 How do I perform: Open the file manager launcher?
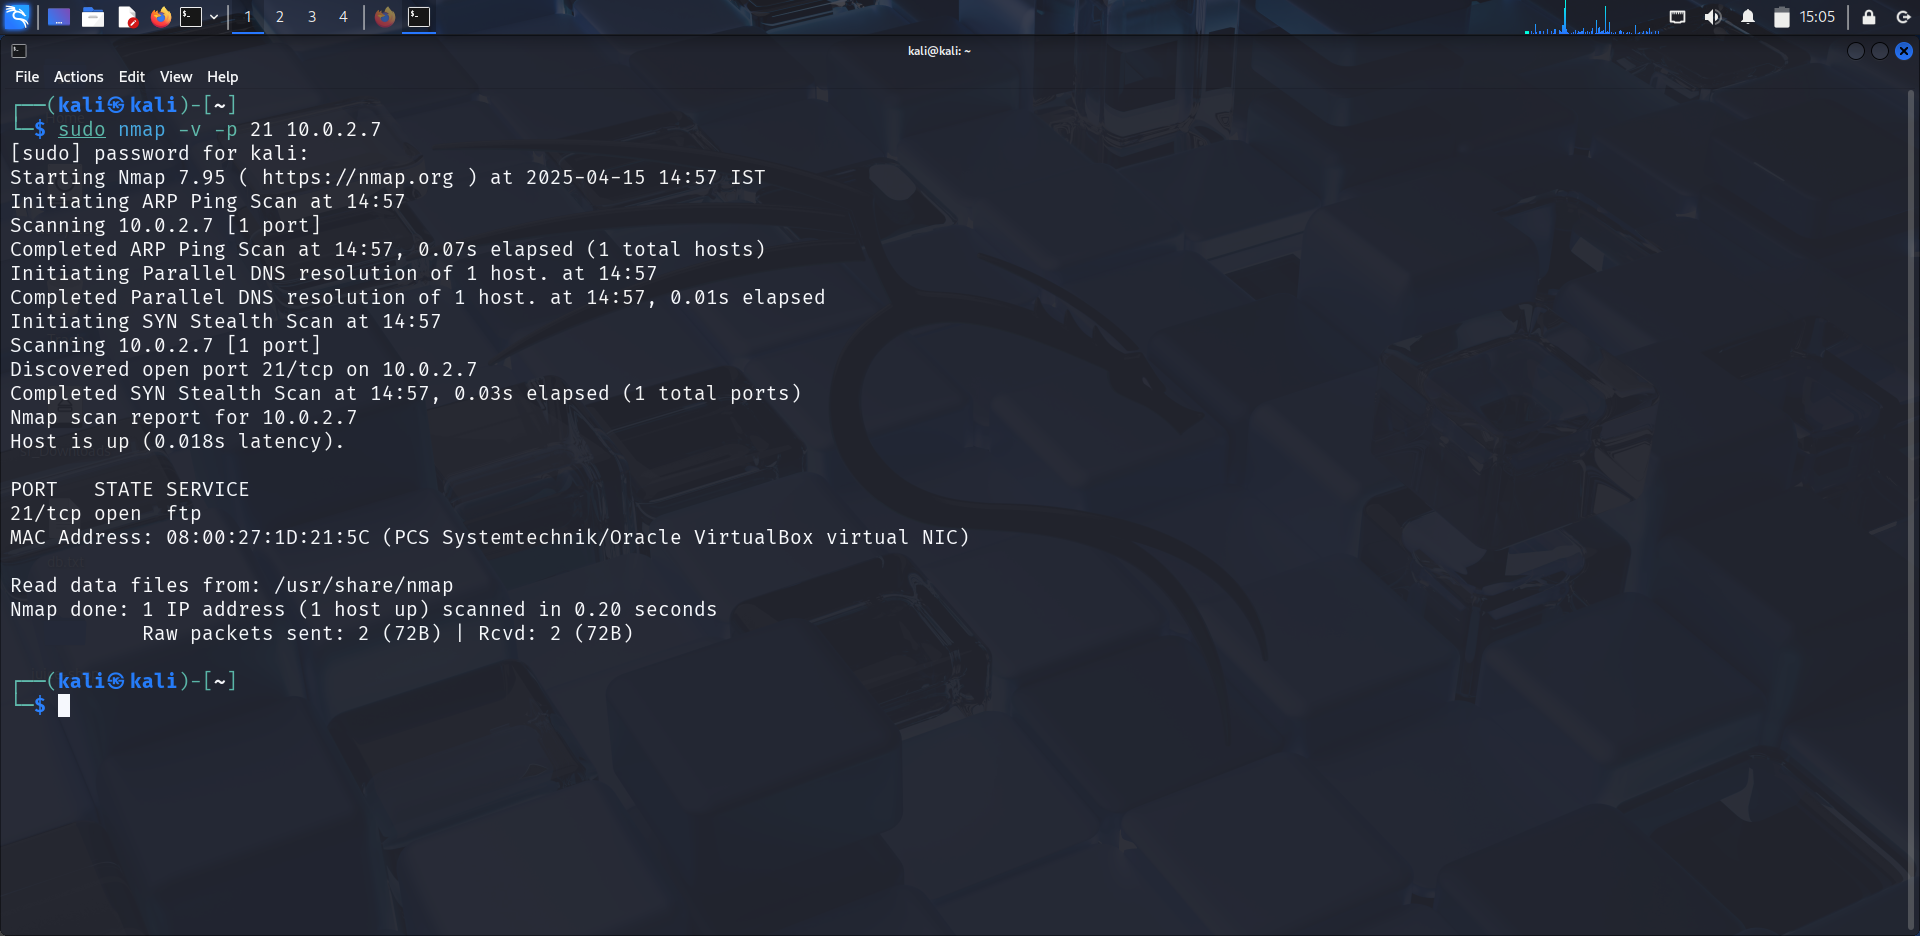93,17
